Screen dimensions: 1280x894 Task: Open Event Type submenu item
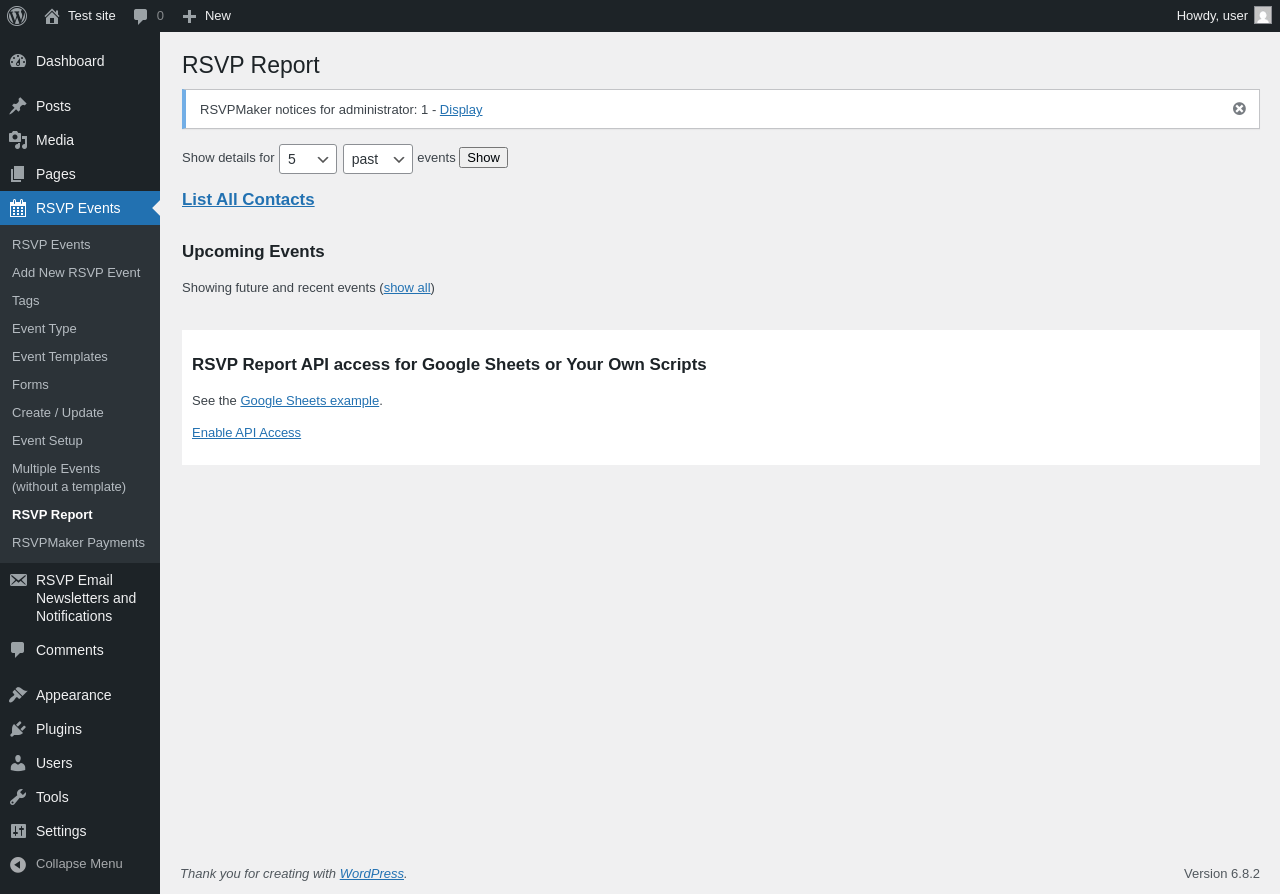tap(44, 328)
